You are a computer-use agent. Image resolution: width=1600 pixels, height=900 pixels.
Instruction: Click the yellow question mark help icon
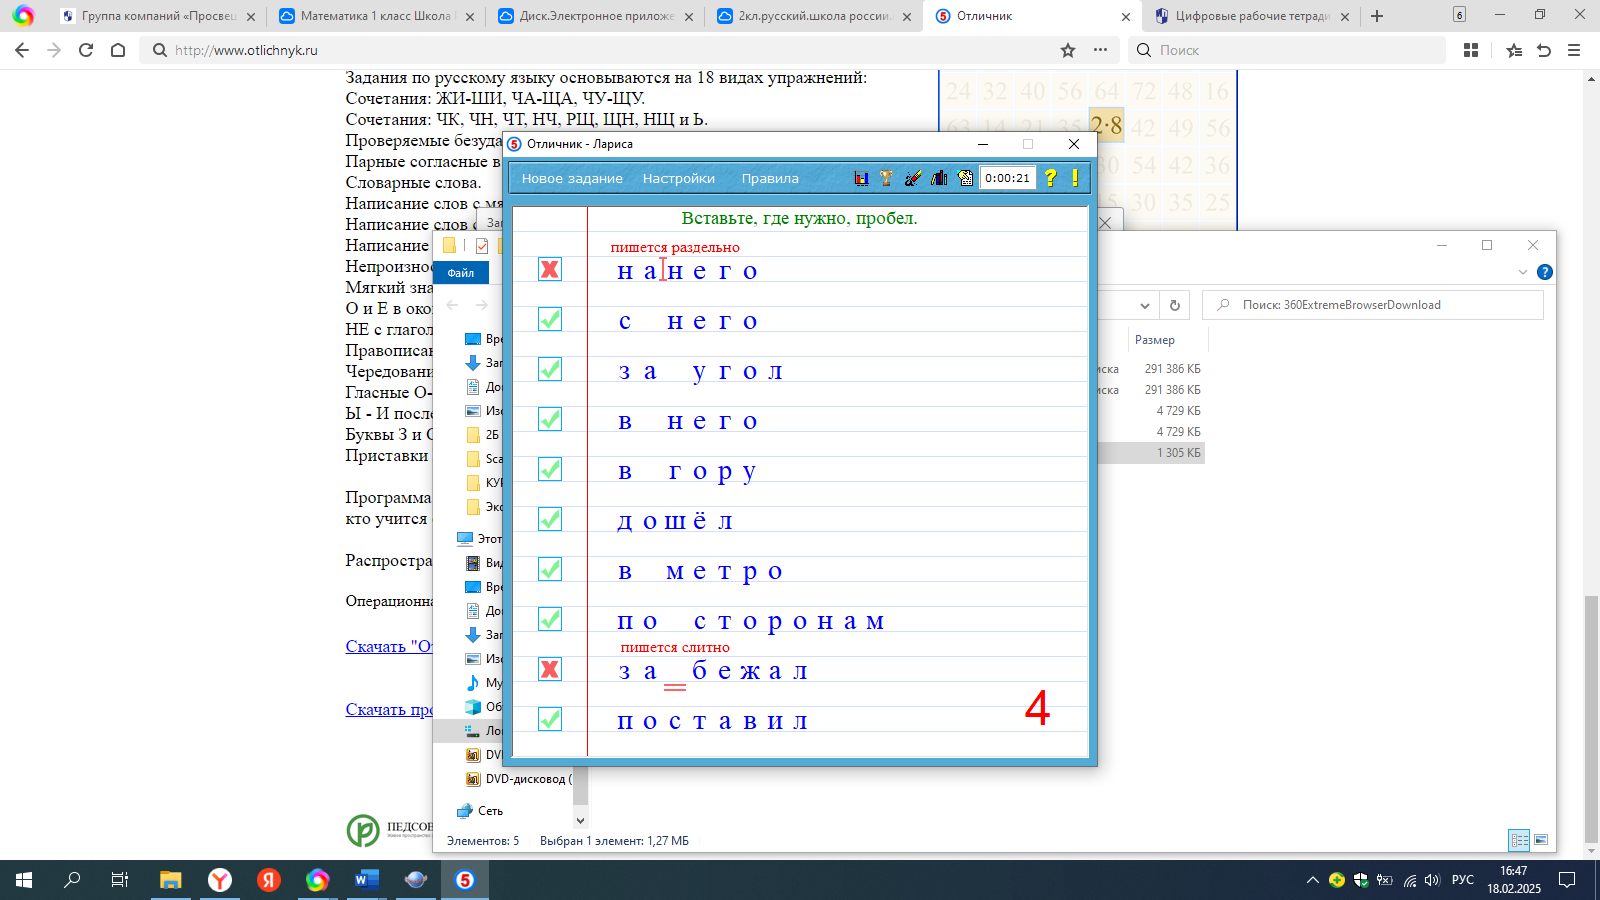pyautogui.click(x=1050, y=178)
